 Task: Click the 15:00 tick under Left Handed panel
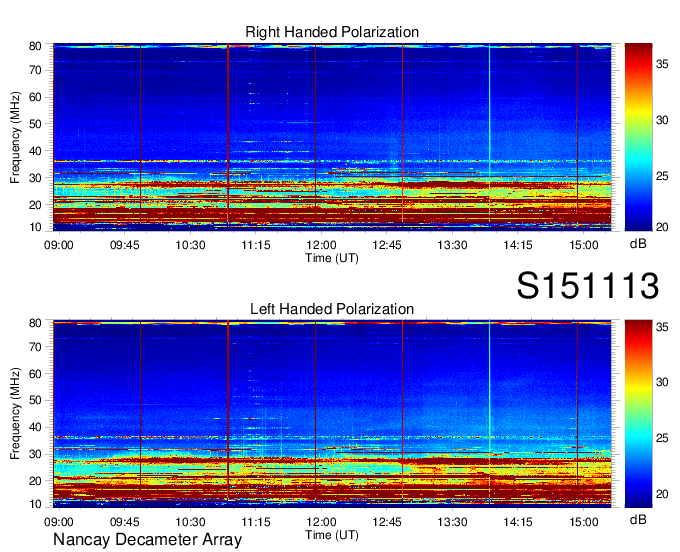coord(584,522)
